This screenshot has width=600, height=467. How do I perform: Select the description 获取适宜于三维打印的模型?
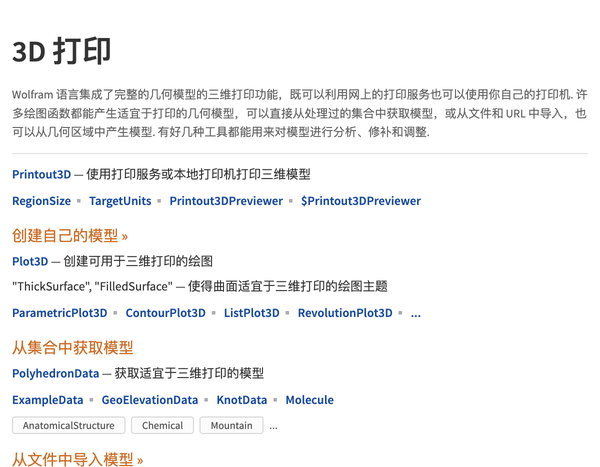[x=189, y=373]
